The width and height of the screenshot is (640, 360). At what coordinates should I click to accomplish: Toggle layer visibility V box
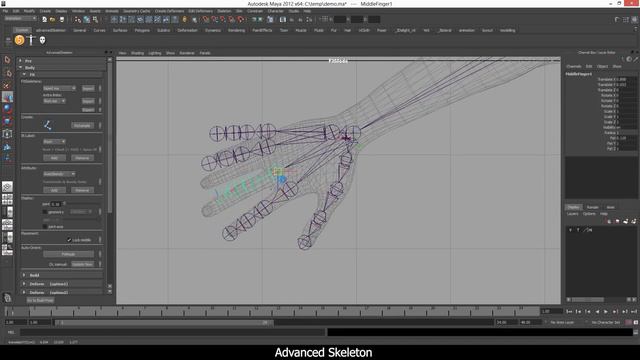[570, 230]
